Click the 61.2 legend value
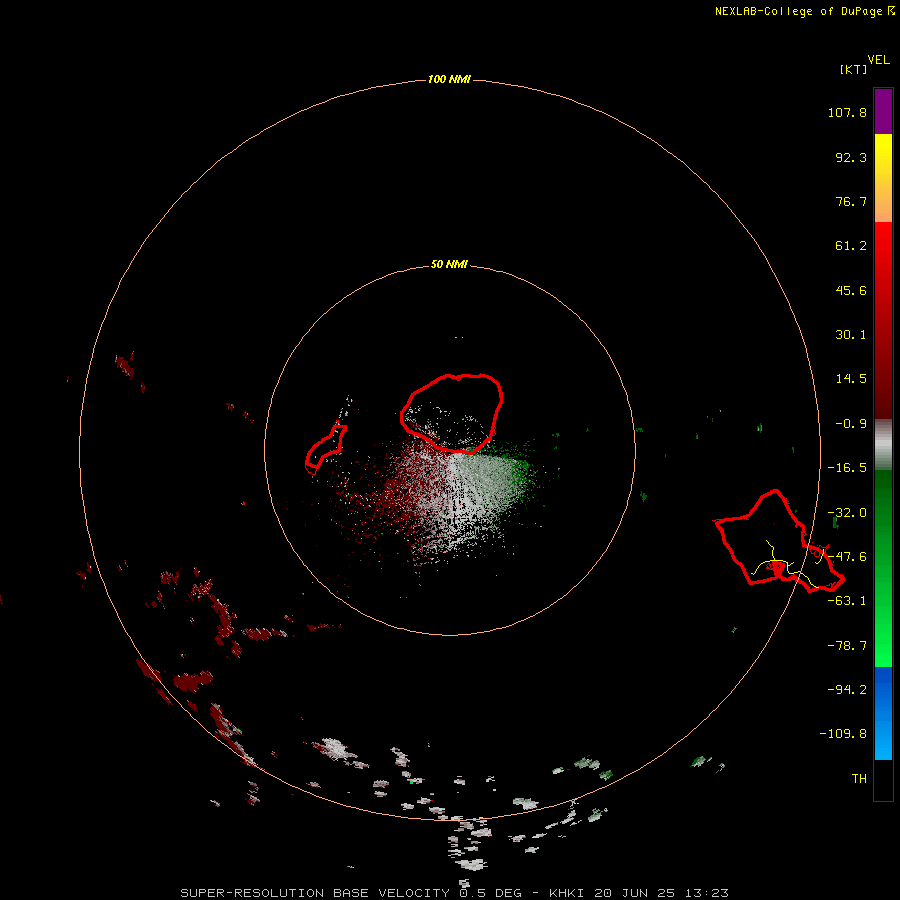The height and width of the screenshot is (900, 900). click(x=851, y=246)
